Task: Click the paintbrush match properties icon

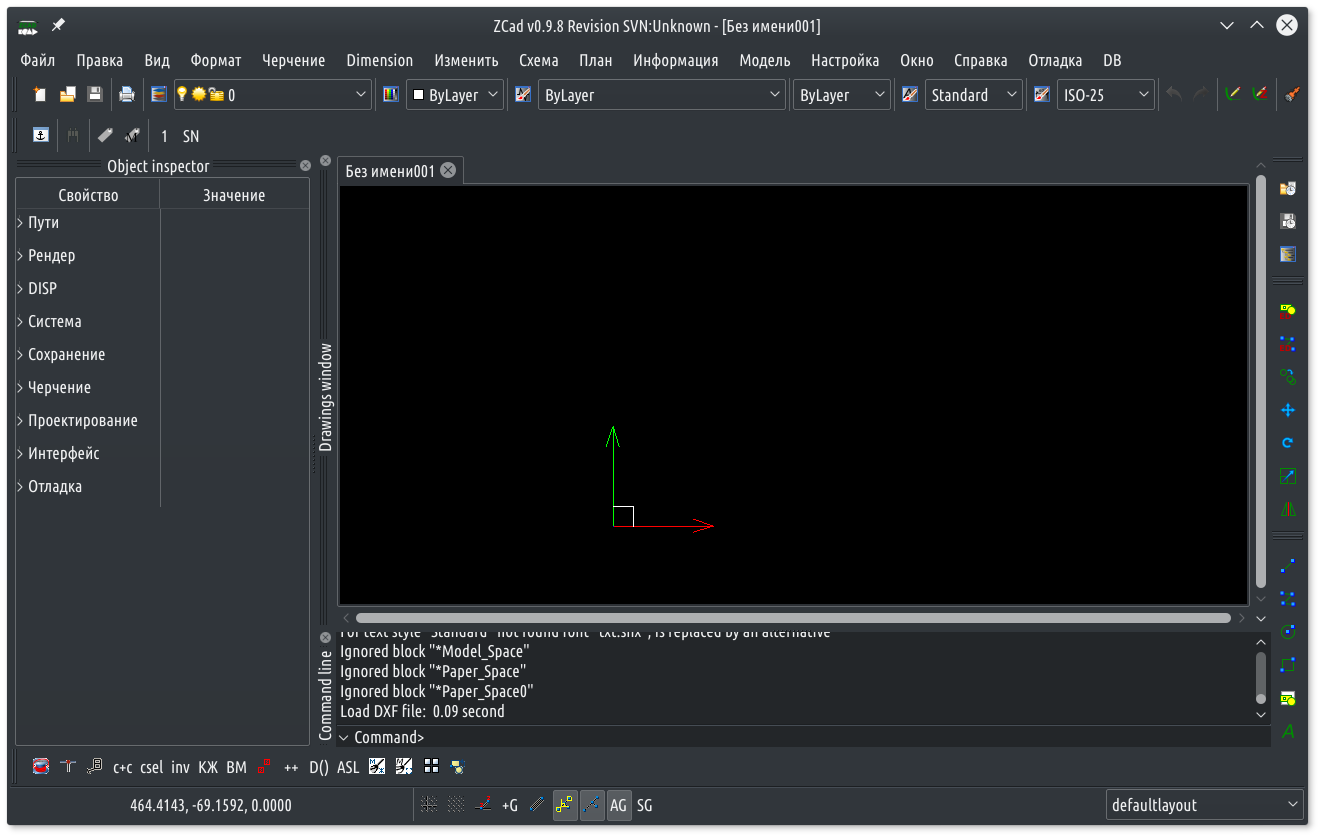Action: click(1292, 95)
